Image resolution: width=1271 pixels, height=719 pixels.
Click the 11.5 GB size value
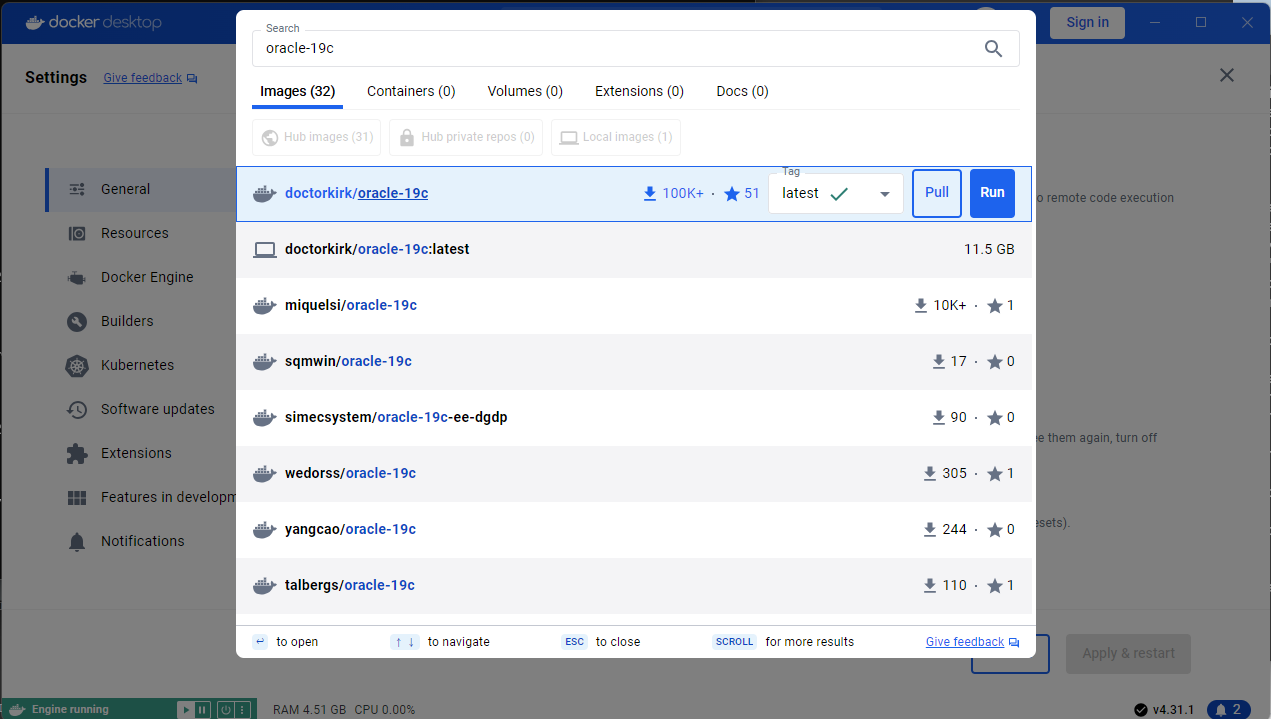pyautogui.click(x=989, y=249)
